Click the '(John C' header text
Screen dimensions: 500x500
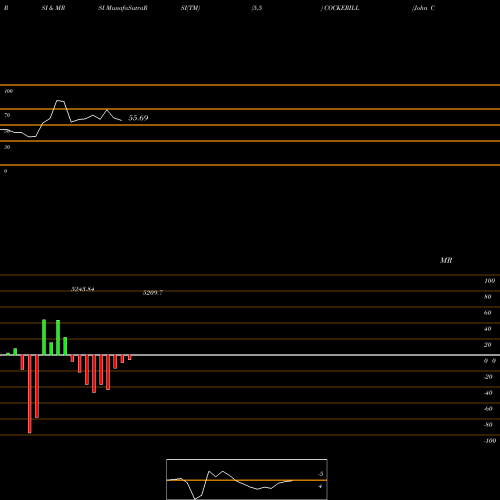point(424,8)
